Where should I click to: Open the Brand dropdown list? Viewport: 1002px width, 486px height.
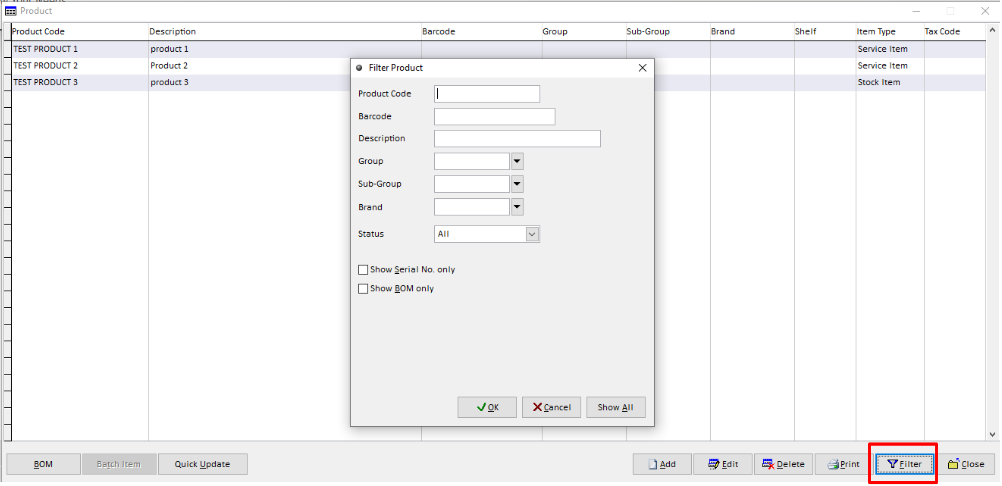point(518,207)
